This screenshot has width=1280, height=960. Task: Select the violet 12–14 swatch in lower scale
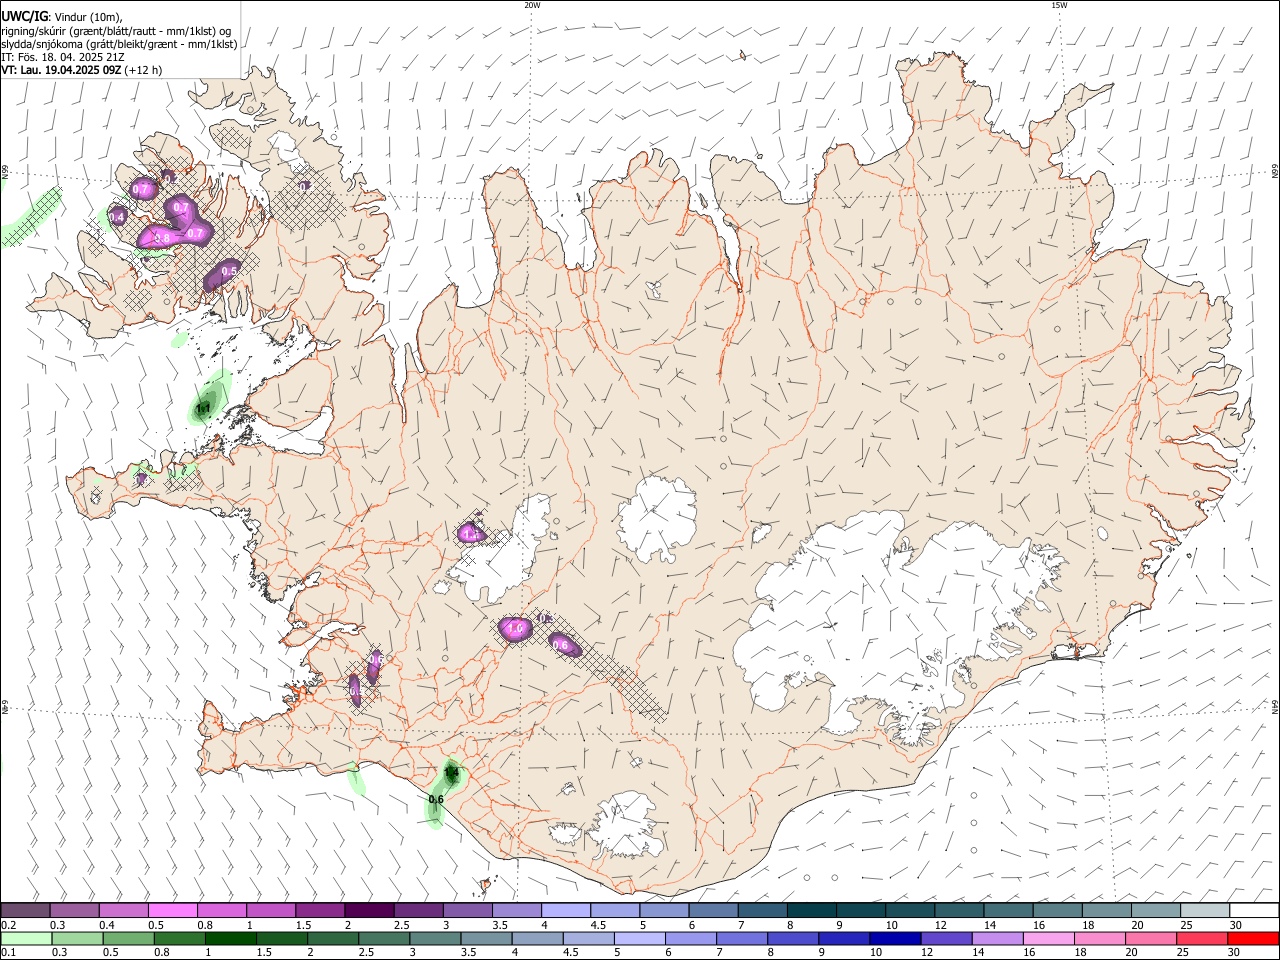944,939
